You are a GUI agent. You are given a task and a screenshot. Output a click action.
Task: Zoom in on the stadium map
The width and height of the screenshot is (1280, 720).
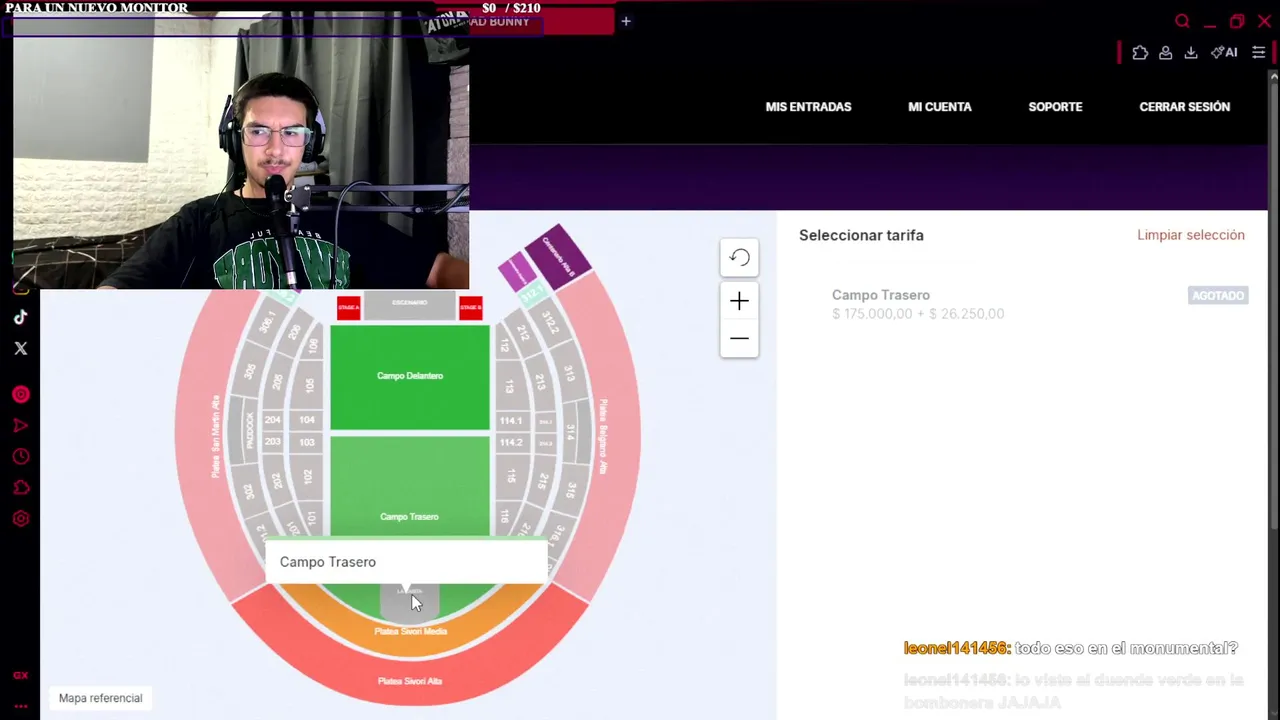[x=739, y=301]
